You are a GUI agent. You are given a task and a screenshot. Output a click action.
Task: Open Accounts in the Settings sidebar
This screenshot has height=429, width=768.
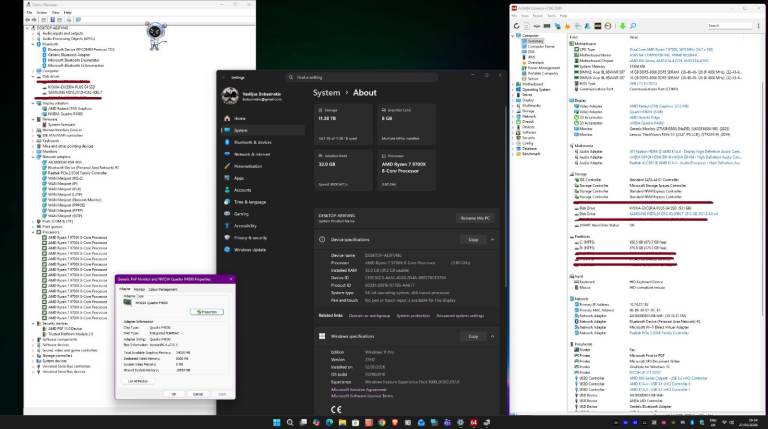pyautogui.click(x=242, y=189)
